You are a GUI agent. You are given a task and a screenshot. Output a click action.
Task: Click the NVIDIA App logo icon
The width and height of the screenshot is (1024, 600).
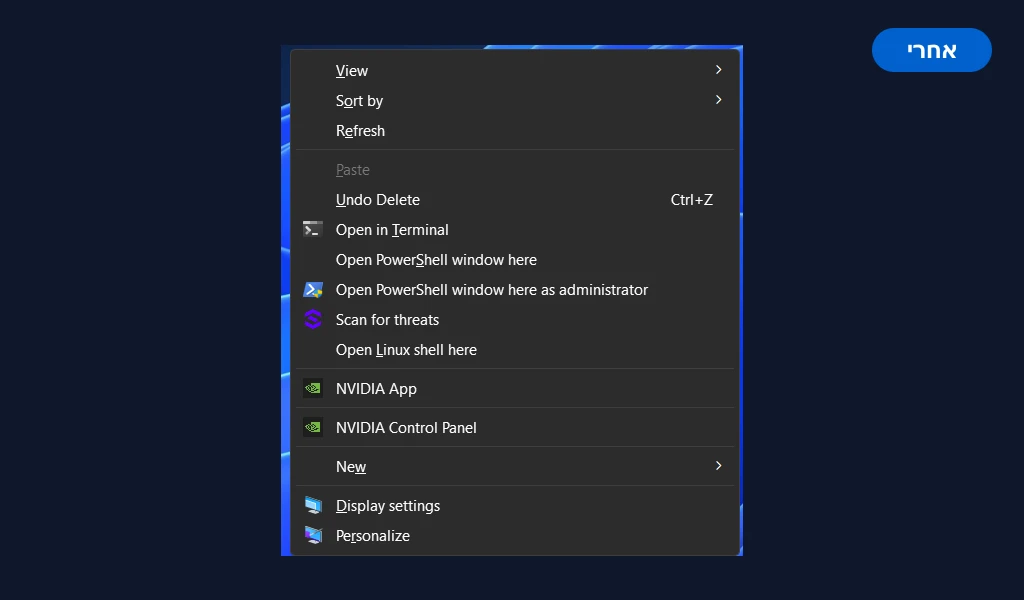click(313, 388)
